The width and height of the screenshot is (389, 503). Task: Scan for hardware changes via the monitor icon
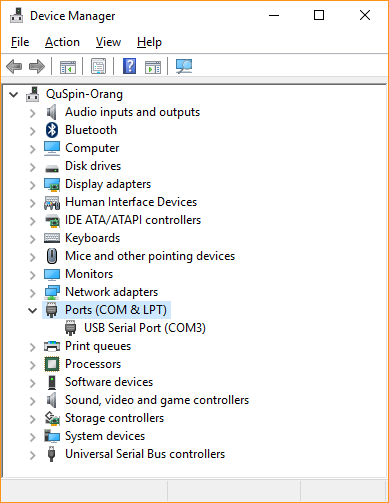coord(184,66)
